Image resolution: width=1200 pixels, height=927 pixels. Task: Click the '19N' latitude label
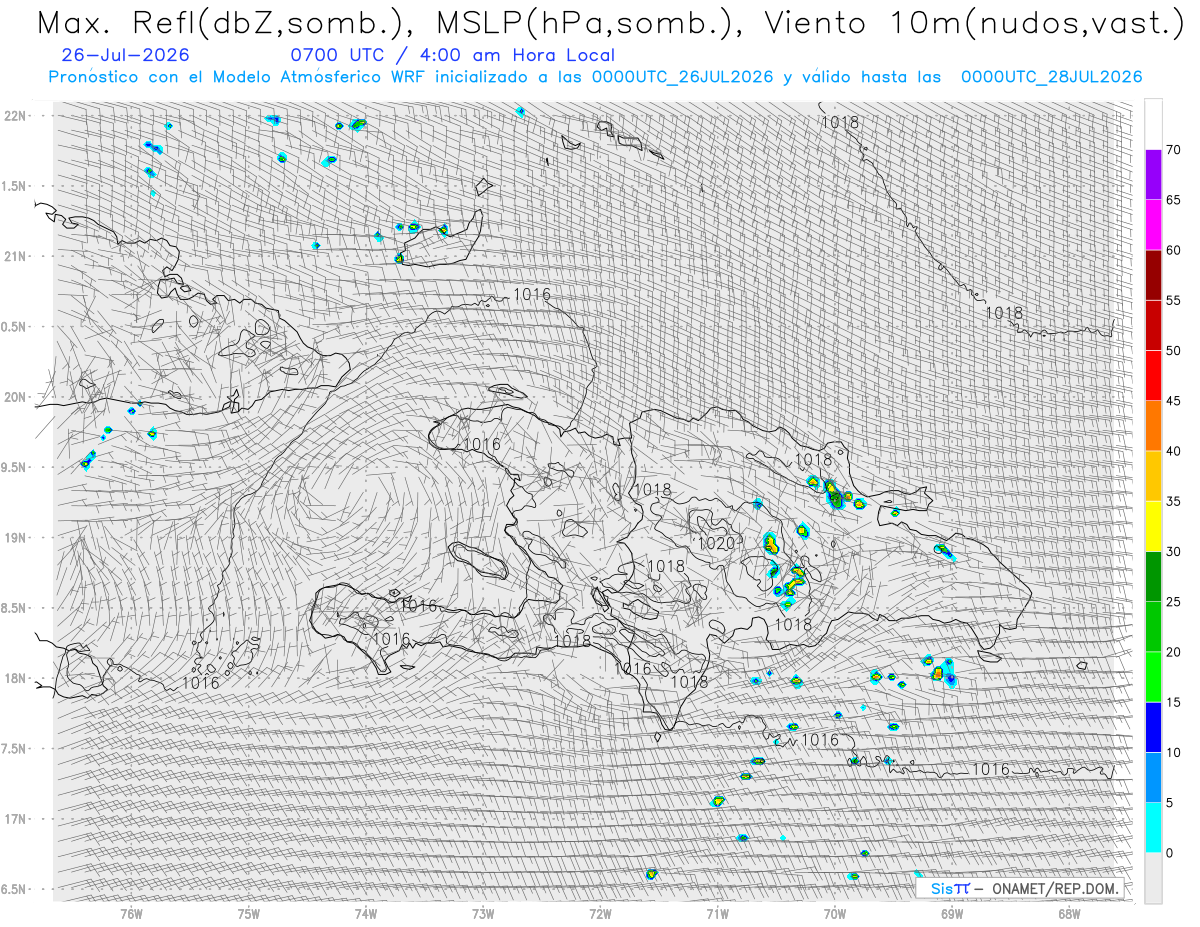(x=17, y=537)
